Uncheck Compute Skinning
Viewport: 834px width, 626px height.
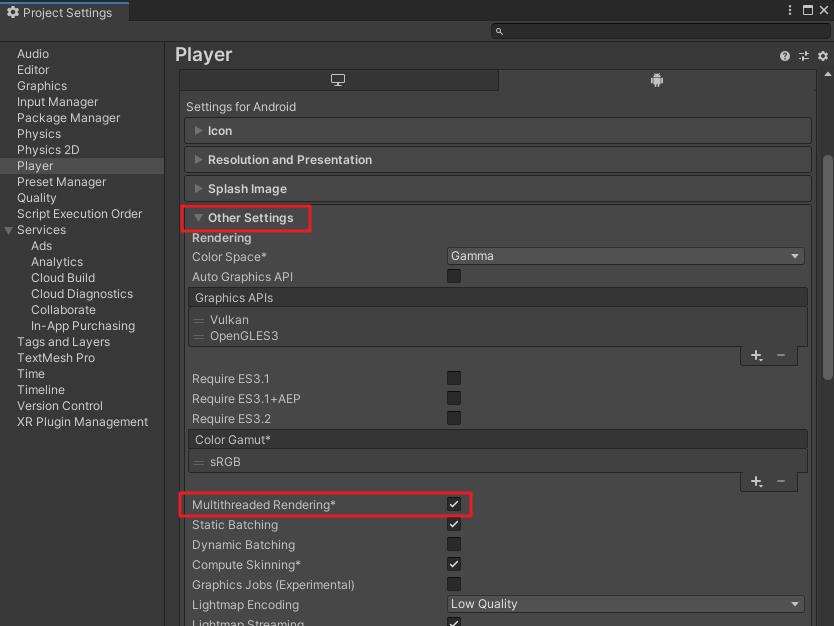[x=454, y=564]
